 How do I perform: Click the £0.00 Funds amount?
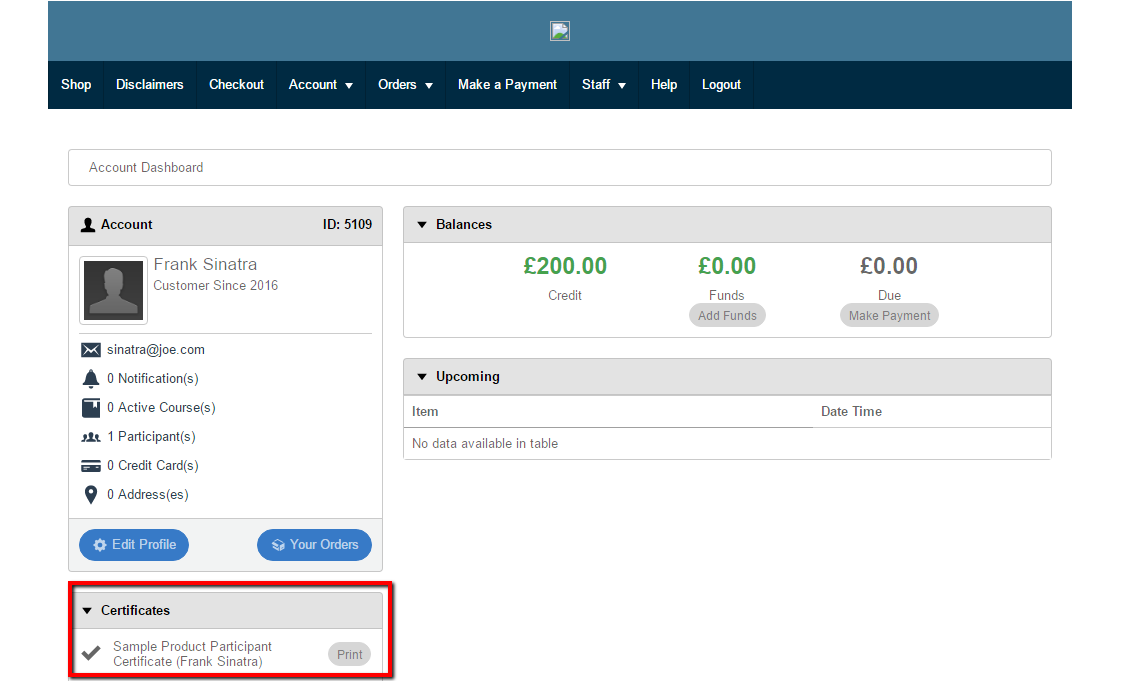click(x=727, y=266)
